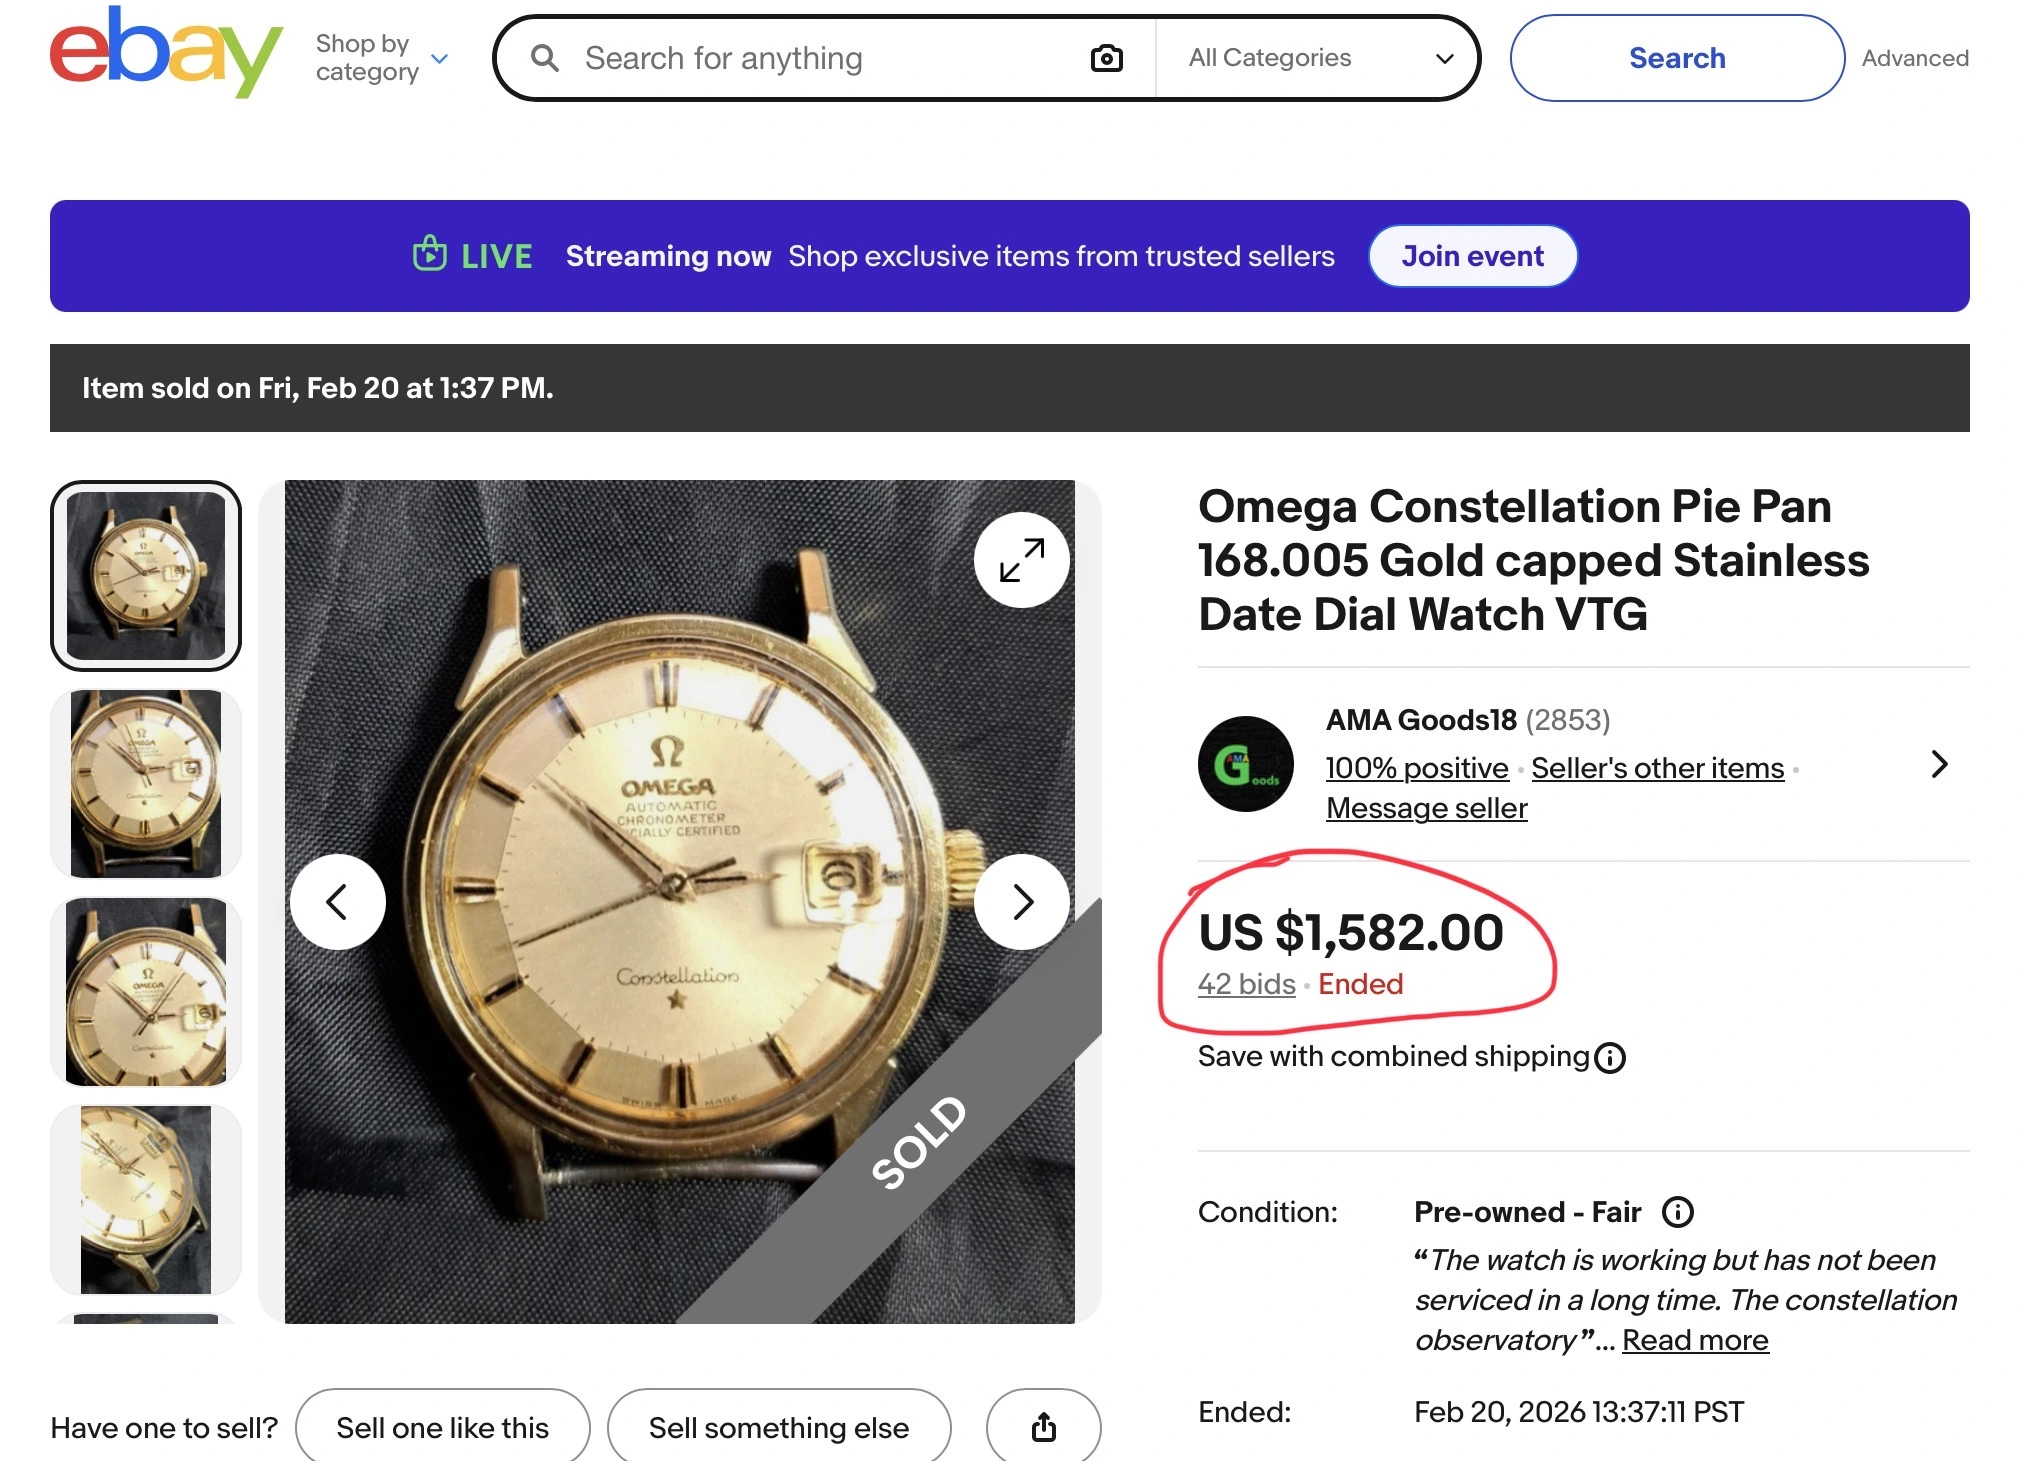Open Shop by category dropdown

381,58
